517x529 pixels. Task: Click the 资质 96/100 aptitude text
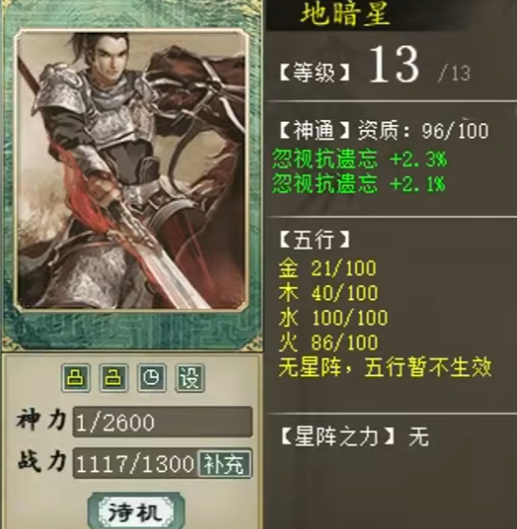point(423,131)
